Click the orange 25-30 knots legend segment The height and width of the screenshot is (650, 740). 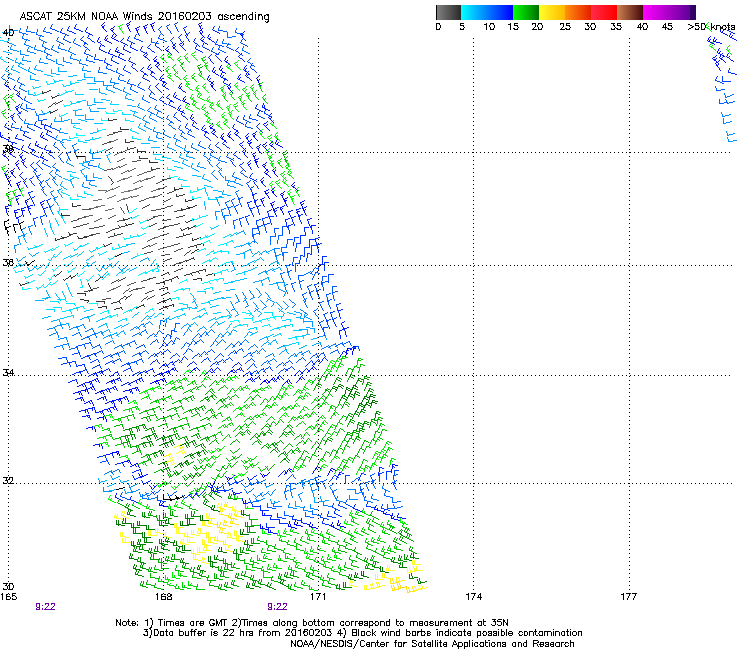pos(578,12)
